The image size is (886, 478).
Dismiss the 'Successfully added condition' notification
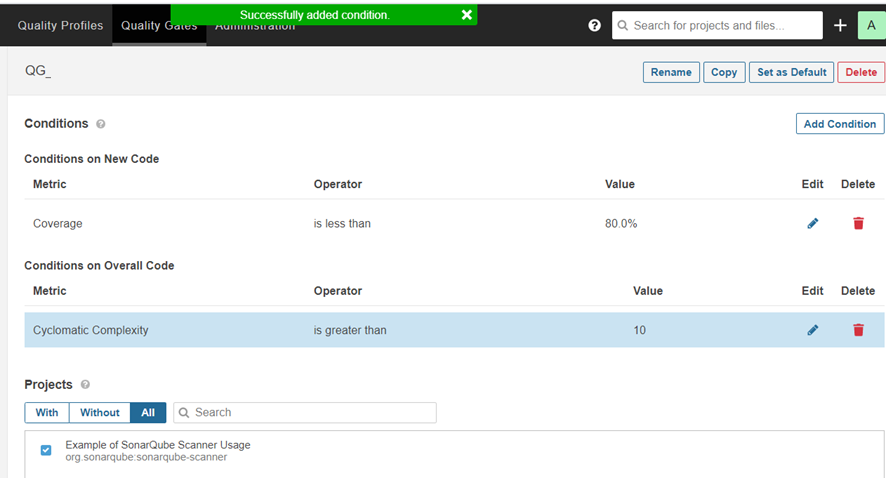click(466, 15)
